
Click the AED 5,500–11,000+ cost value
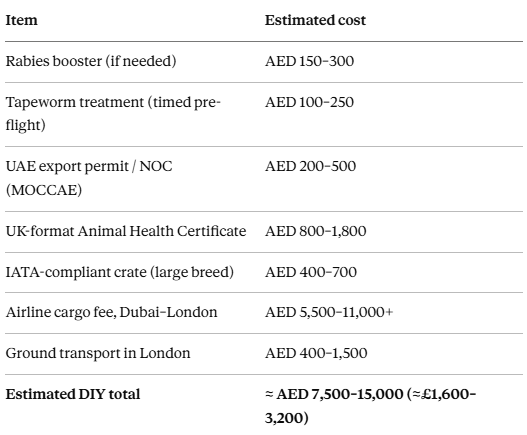point(329,312)
